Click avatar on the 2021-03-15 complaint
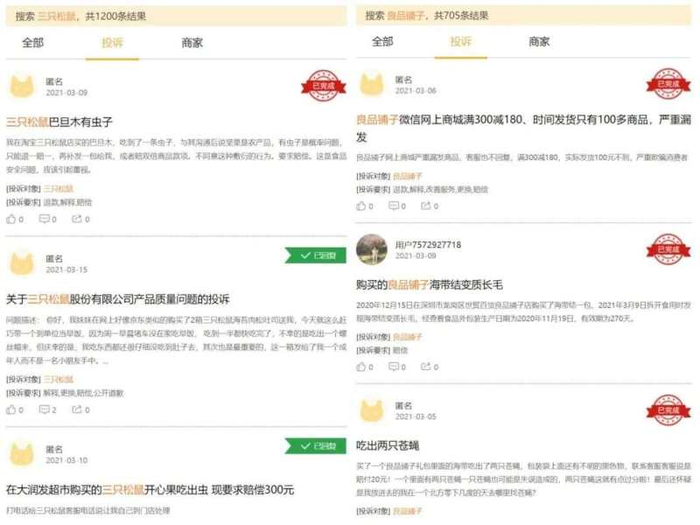700x525 pixels. (x=22, y=263)
